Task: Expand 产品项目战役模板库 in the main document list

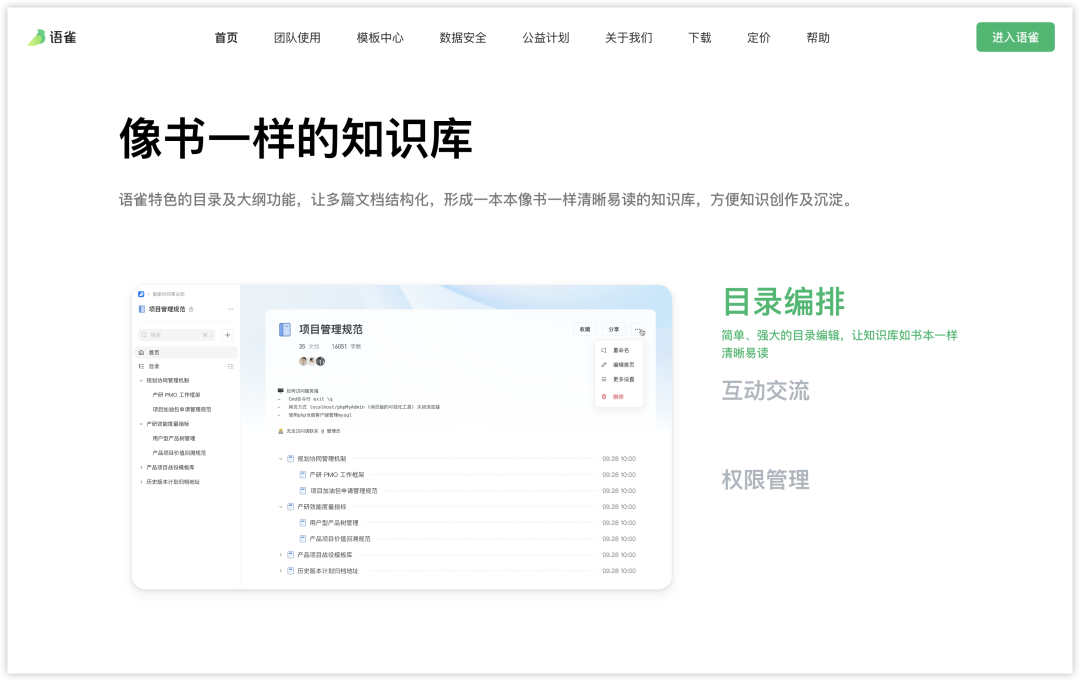Action: [x=280, y=555]
